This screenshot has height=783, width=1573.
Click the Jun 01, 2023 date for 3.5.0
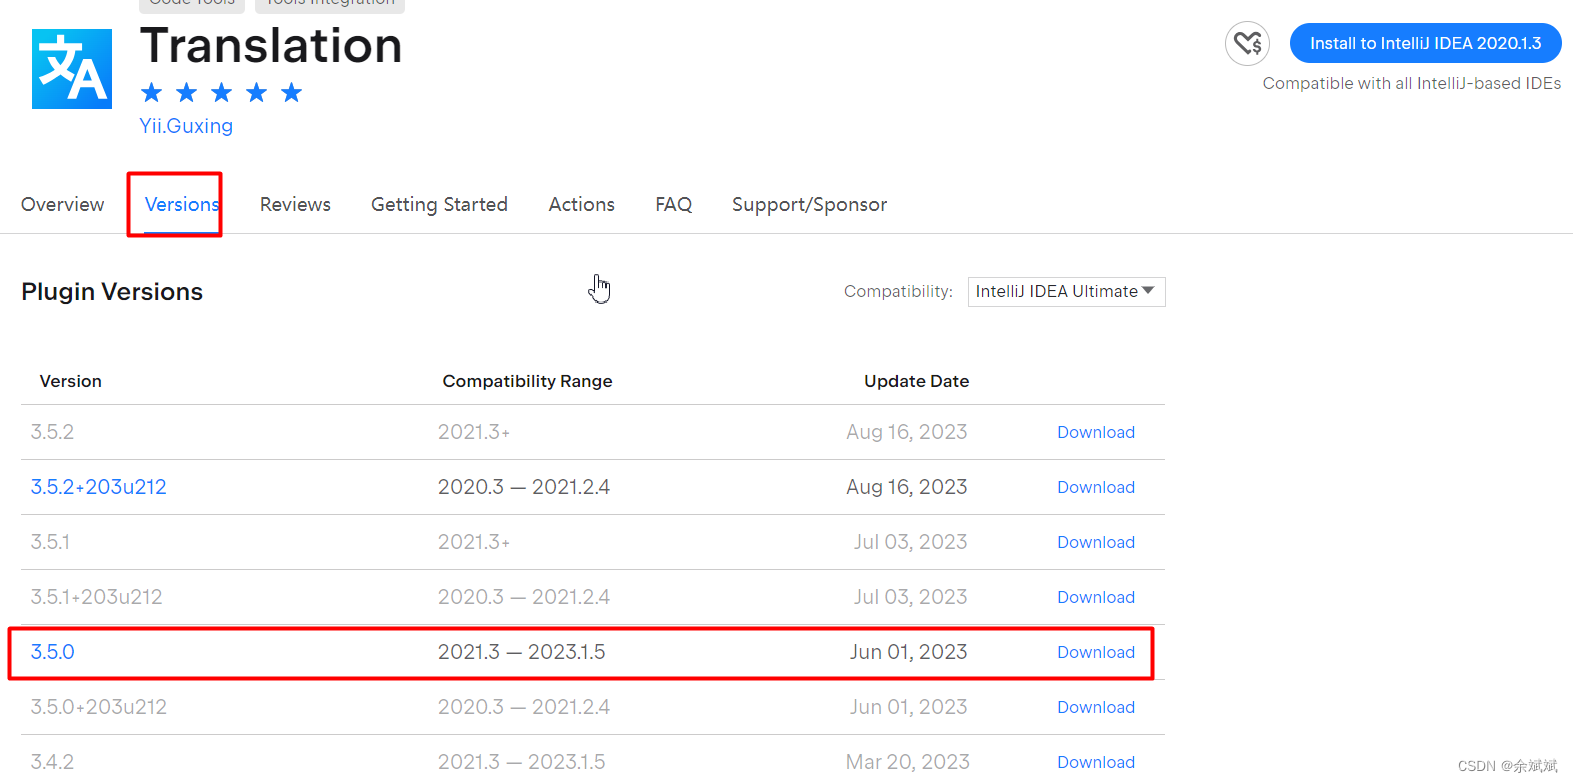(x=908, y=652)
